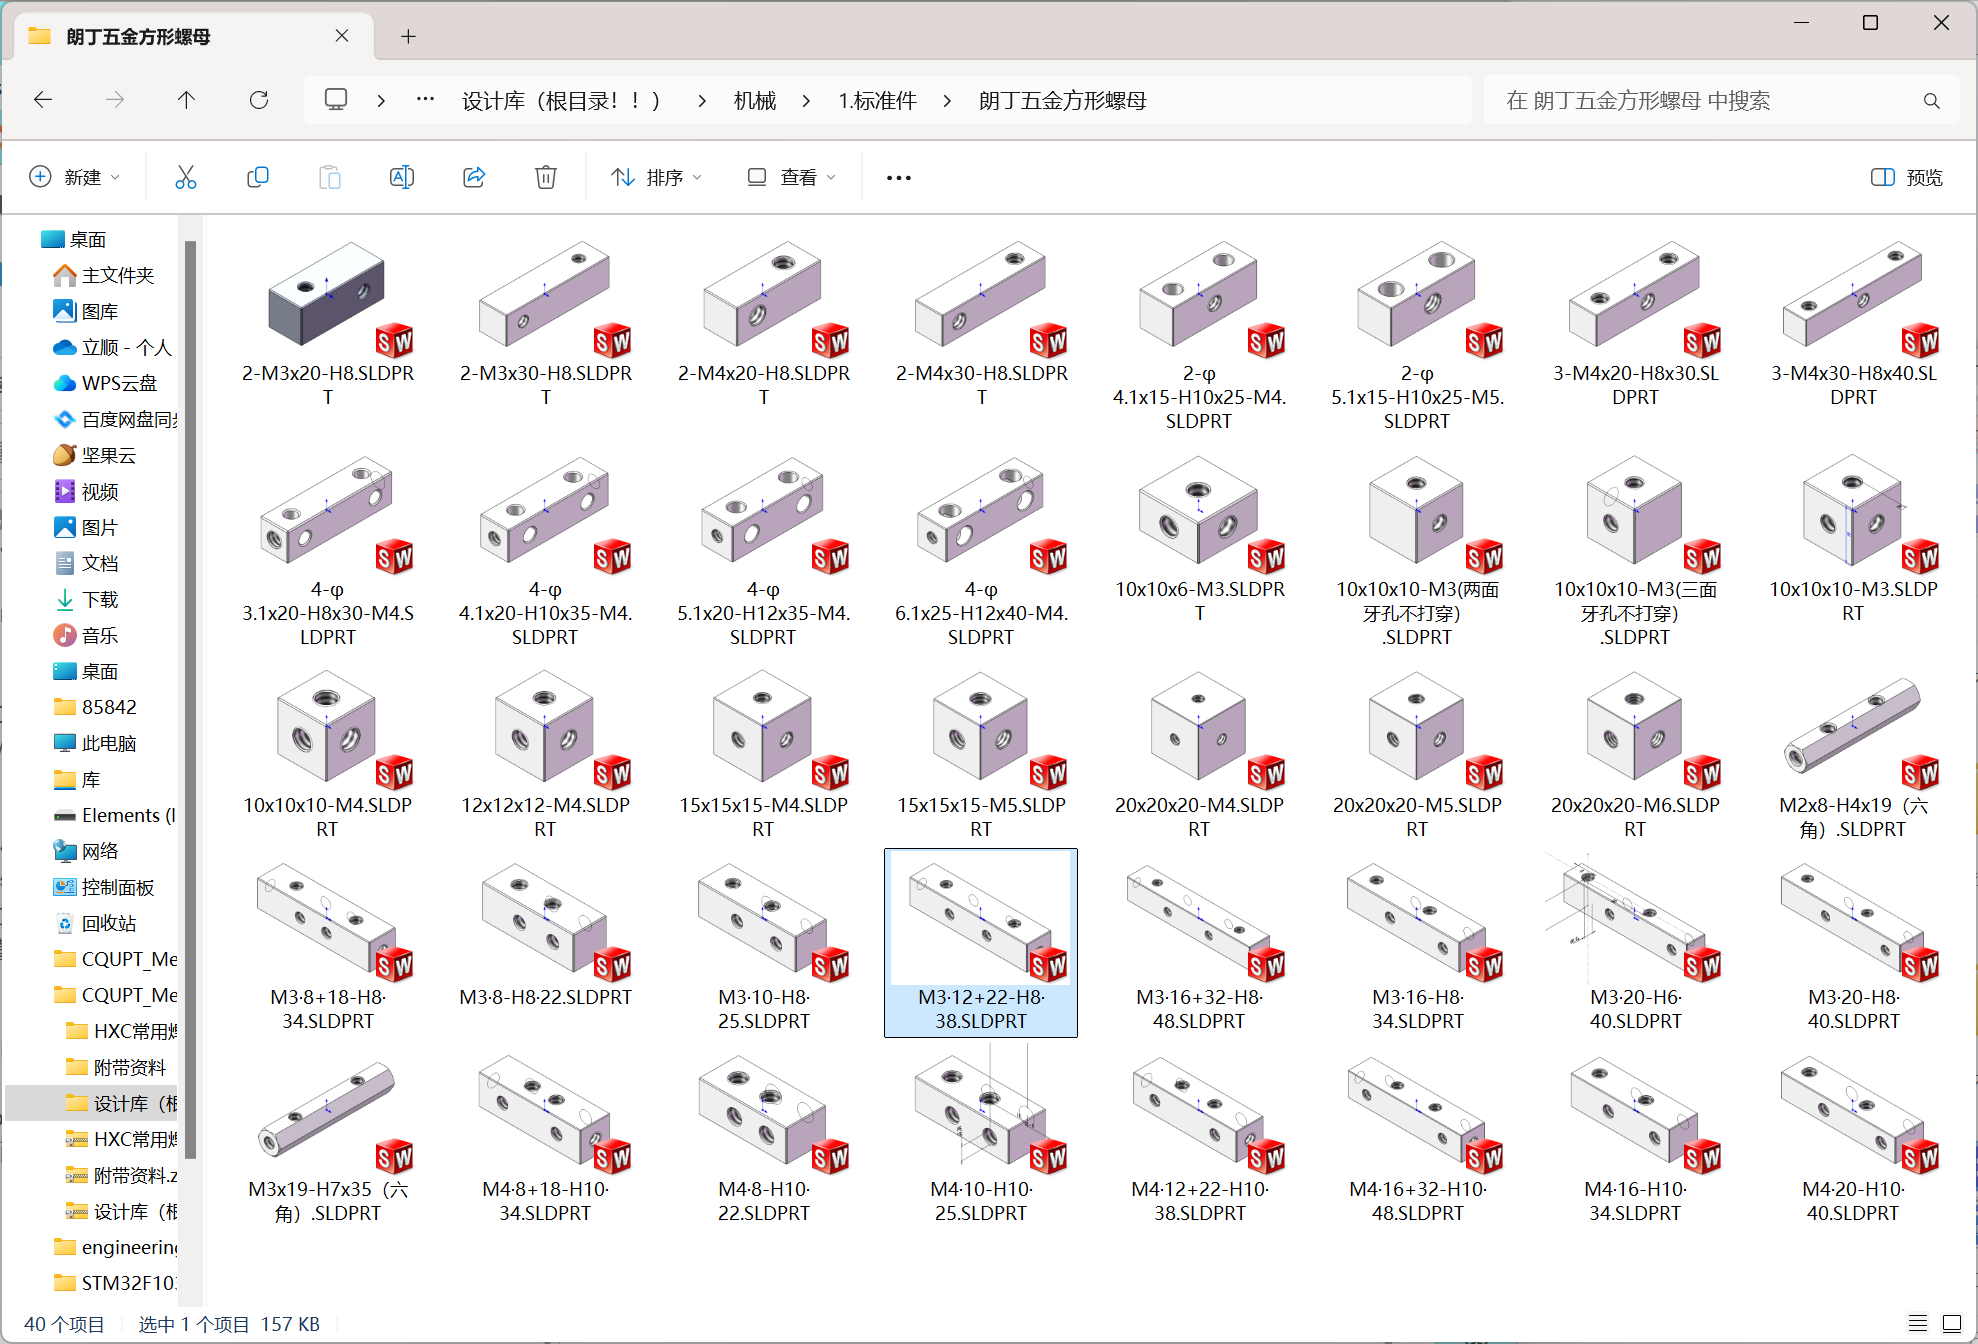
Task: Select HXC常用 folder under CQUPT_Me
Action: (121, 1031)
